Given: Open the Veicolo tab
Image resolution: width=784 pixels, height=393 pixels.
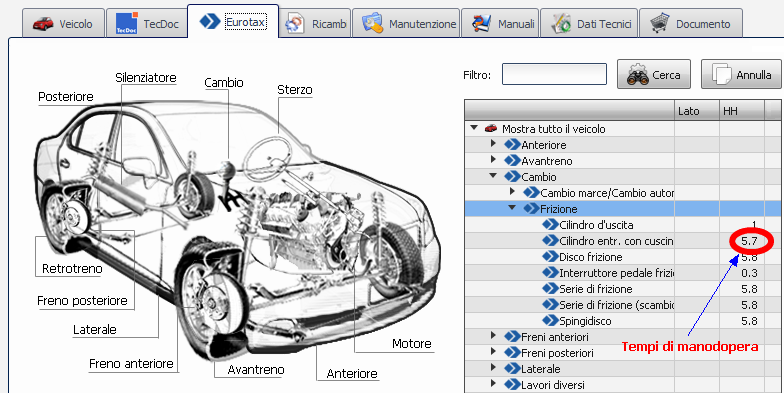Looking at the screenshot, I should click(x=64, y=23).
